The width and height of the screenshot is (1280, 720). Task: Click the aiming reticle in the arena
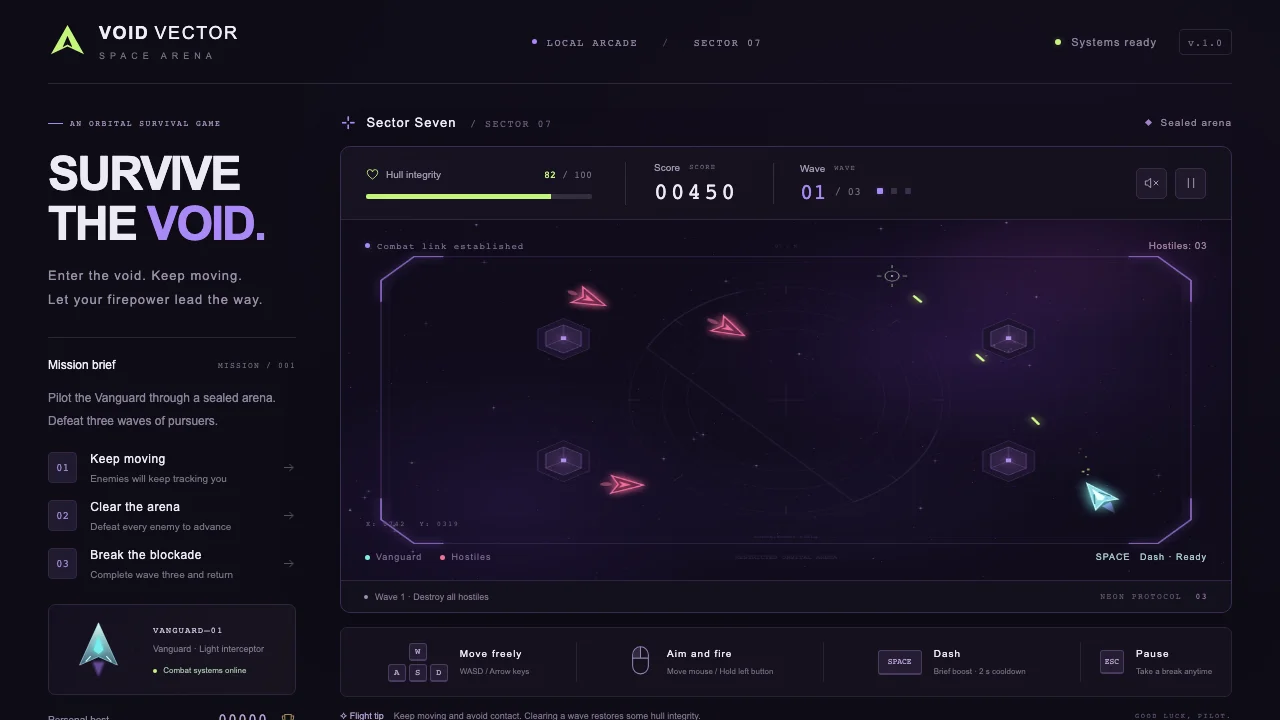pos(892,276)
